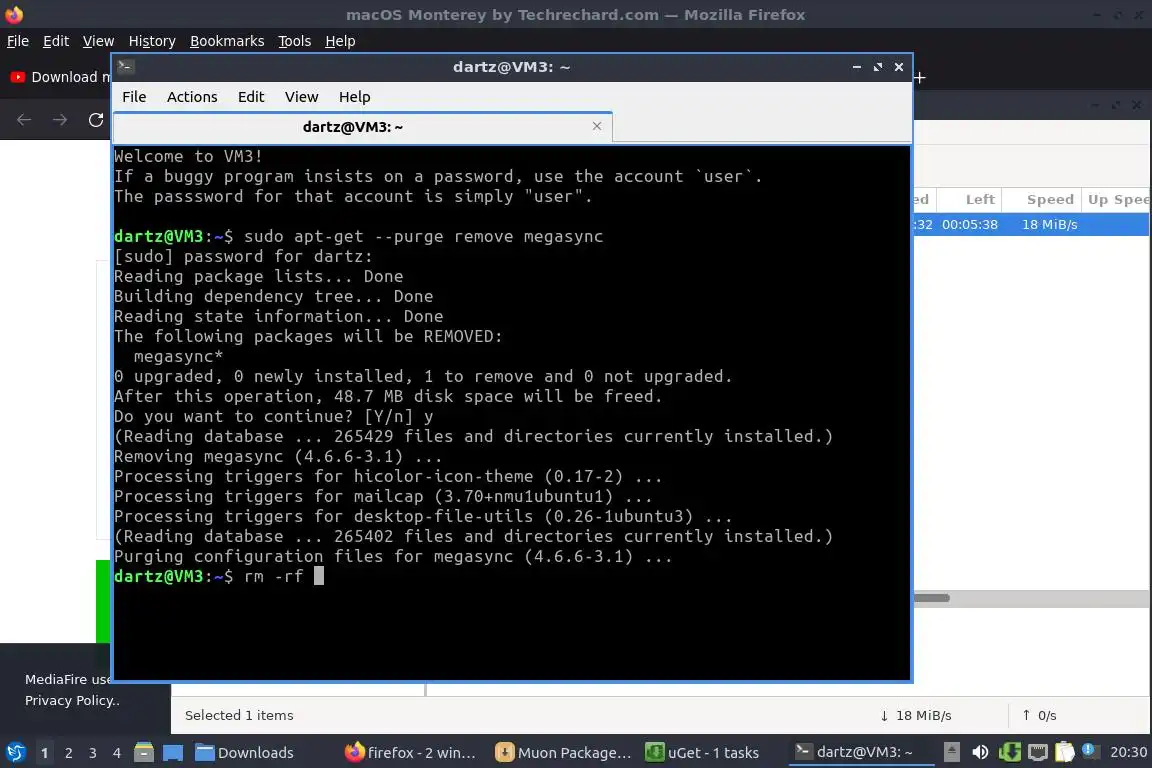Click the uGet horizontal scrollbar thumb
The height and width of the screenshot is (768, 1152).
click(x=932, y=597)
